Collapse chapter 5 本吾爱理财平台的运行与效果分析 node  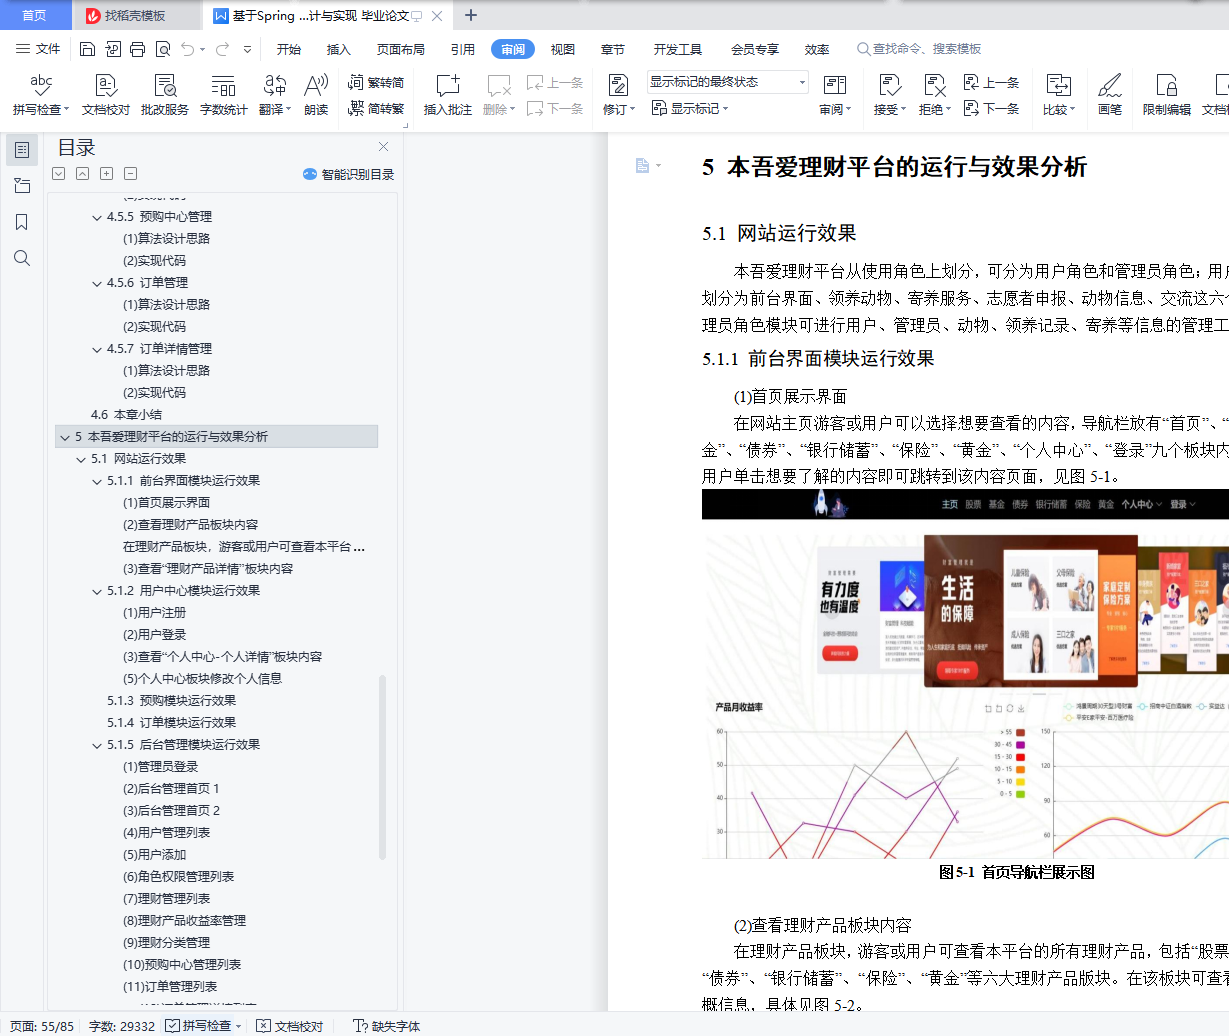click(65, 437)
